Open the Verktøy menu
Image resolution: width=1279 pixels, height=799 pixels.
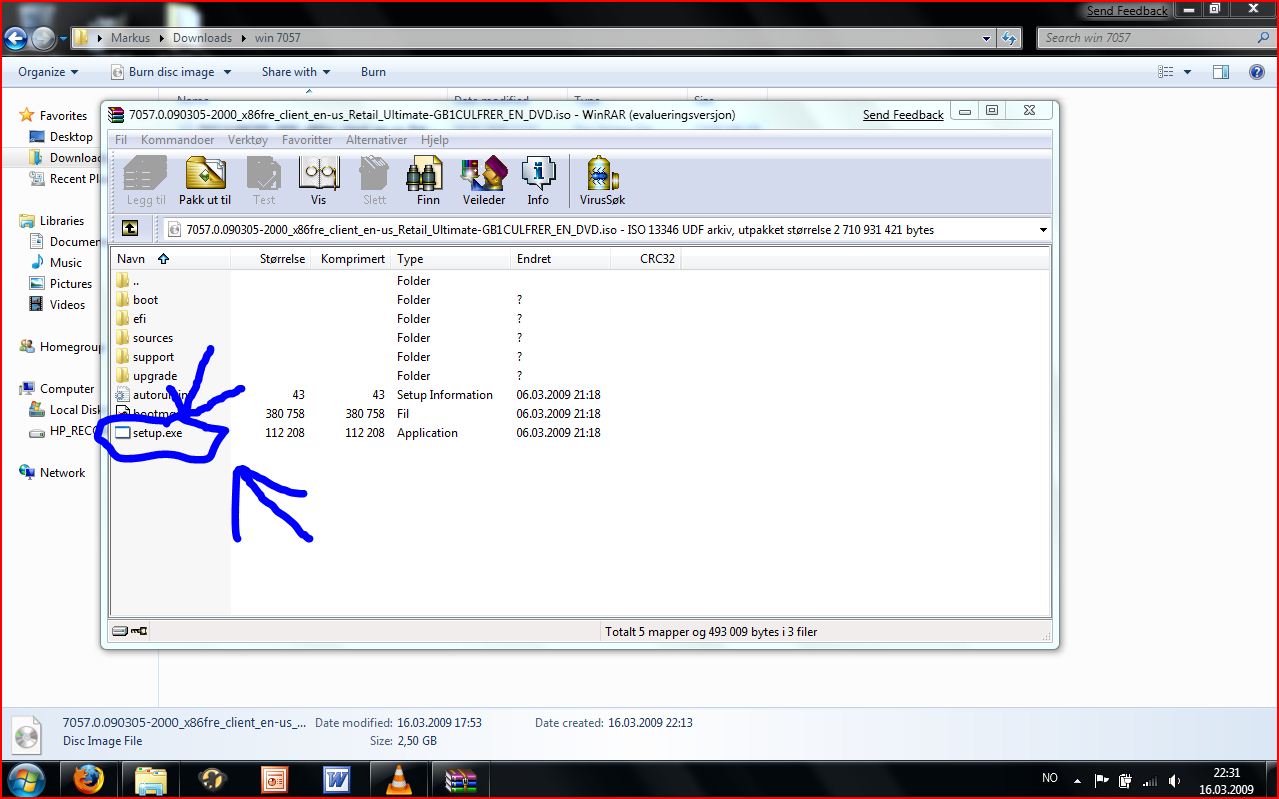point(248,140)
